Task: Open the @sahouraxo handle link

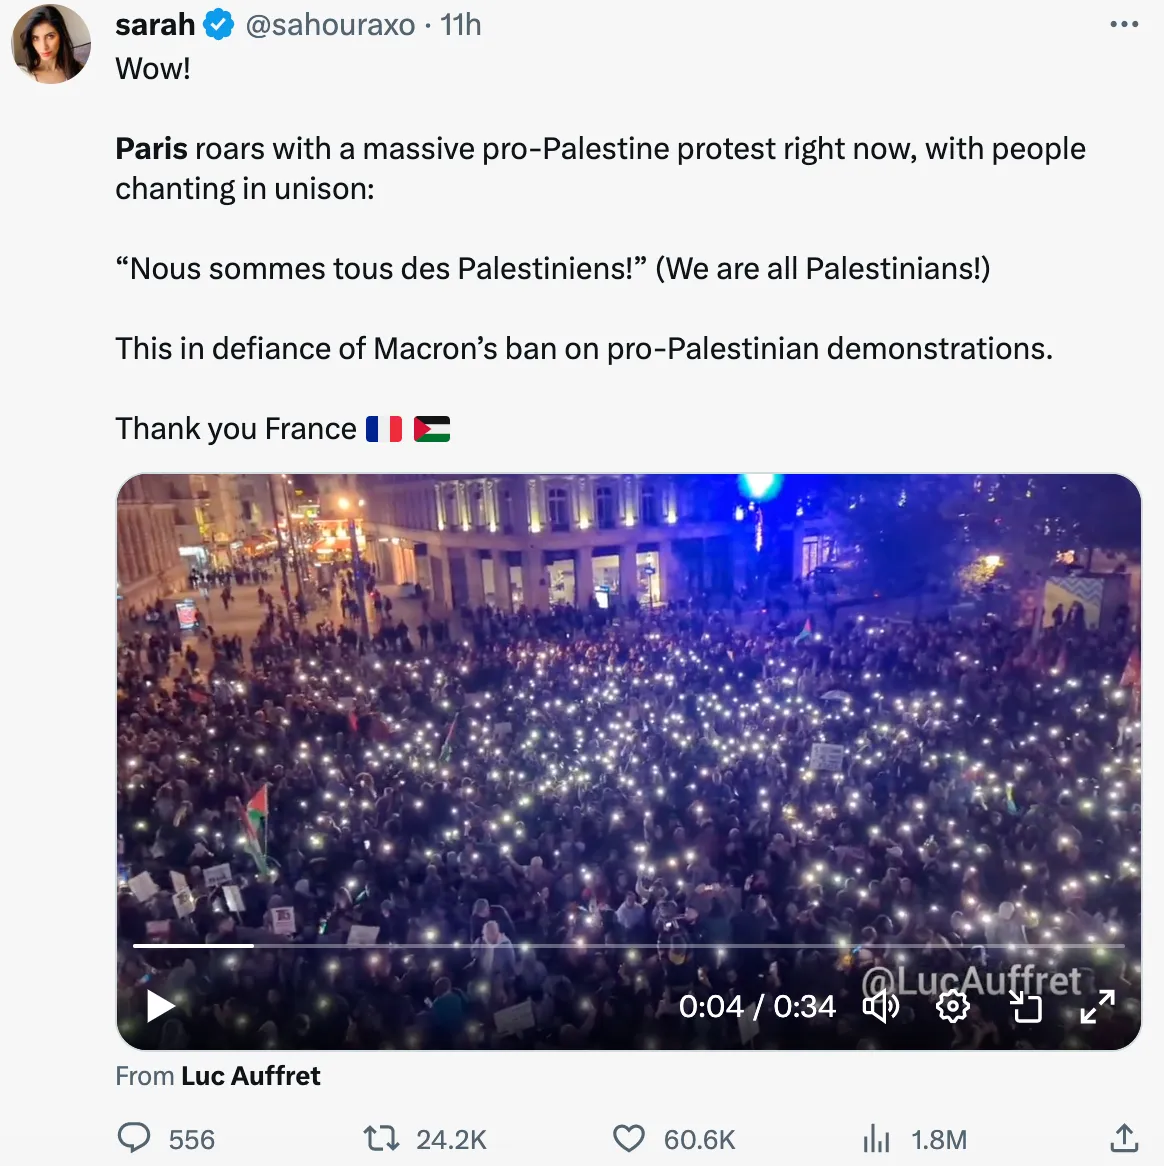Action: tap(330, 24)
